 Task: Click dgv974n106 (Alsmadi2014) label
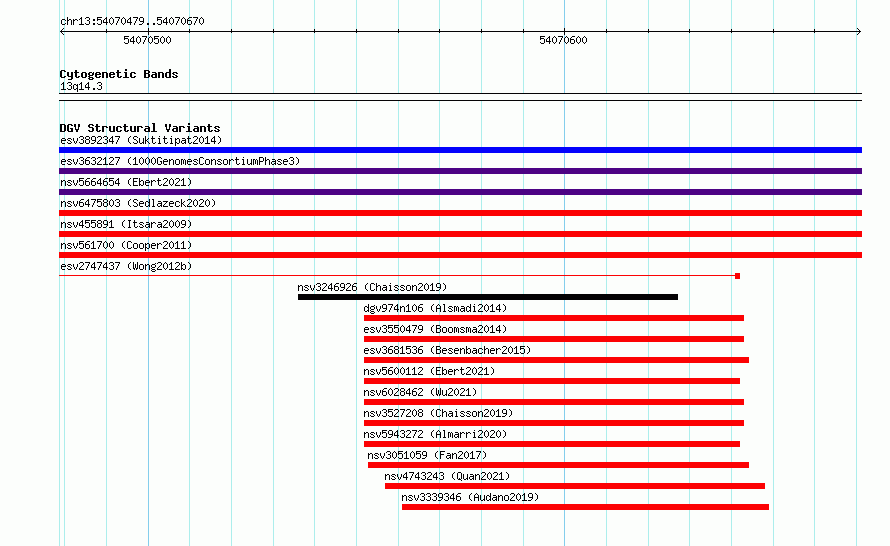pyautogui.click(x=435, y=308)
